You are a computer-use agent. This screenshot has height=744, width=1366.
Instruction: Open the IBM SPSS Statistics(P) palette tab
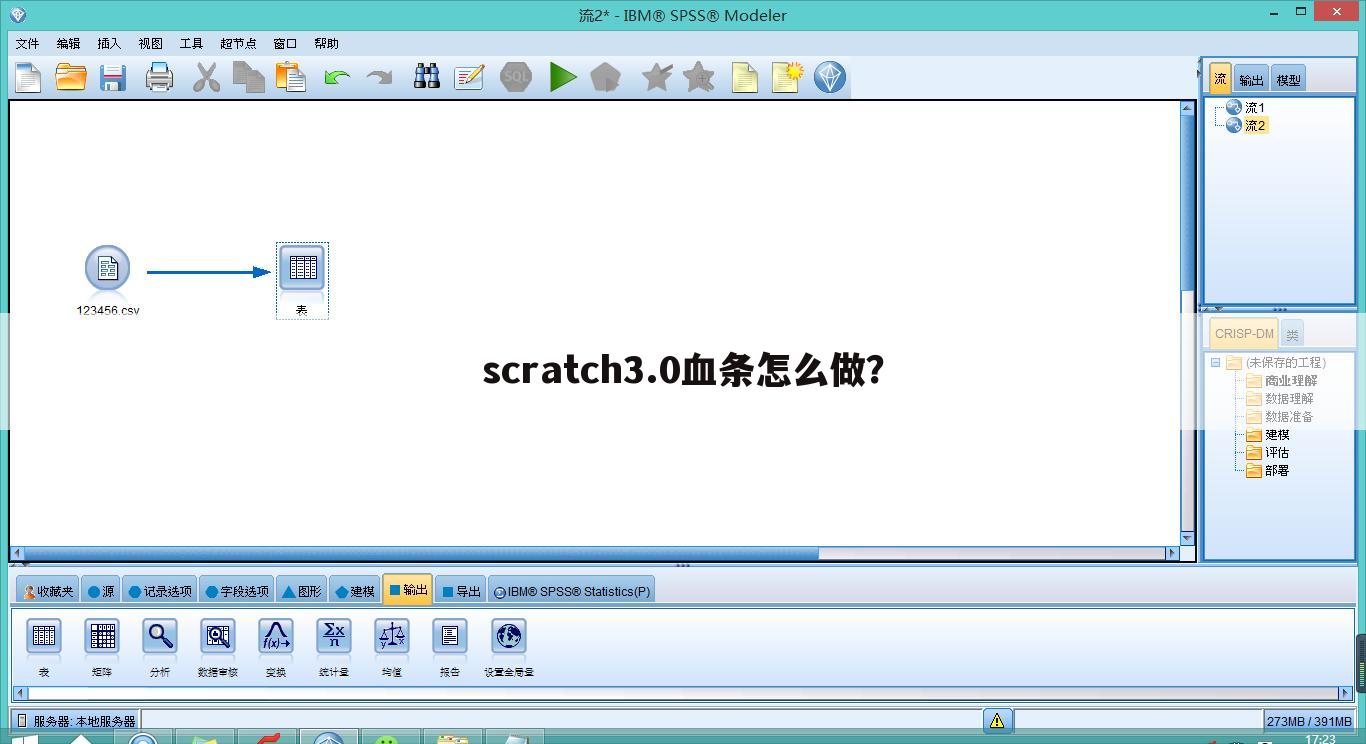[x=571, y=591]
